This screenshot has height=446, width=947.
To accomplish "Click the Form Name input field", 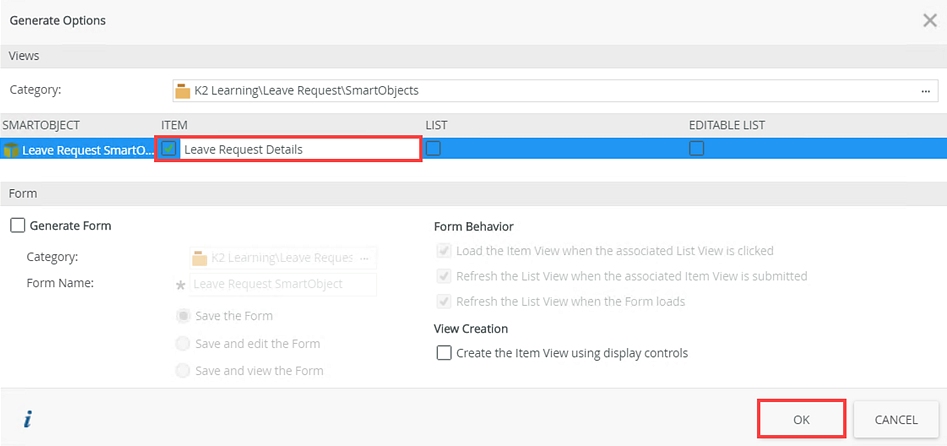I will point(283,284).
